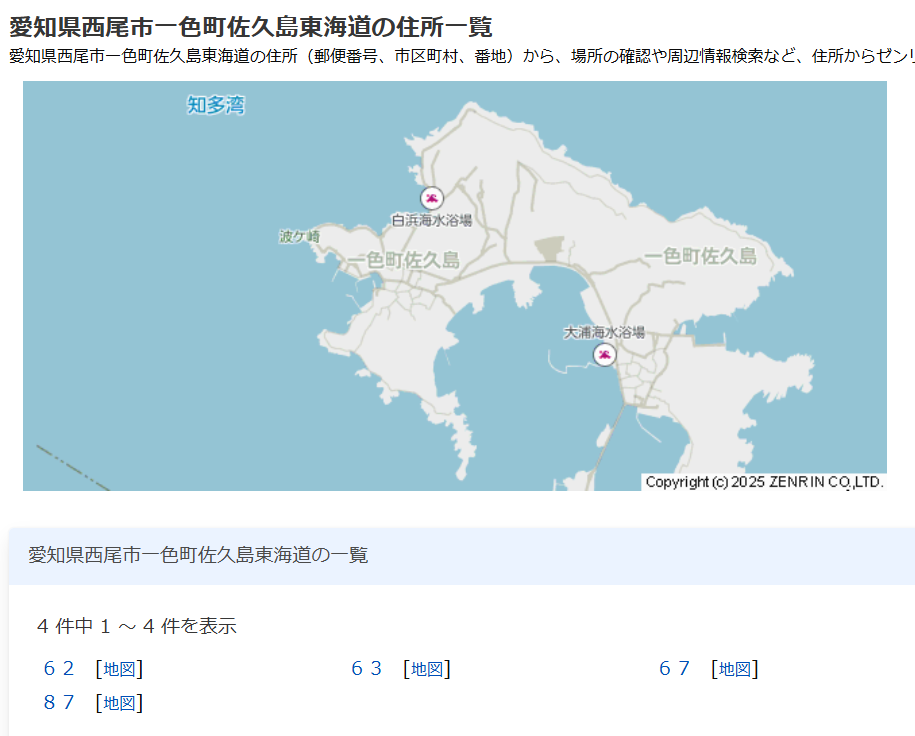Viewport: 915px width, 736px height.
Task: Click the section header 愛知県西尾市一色町佐久島東海道の一覧
Action: (x=198, y=554)
